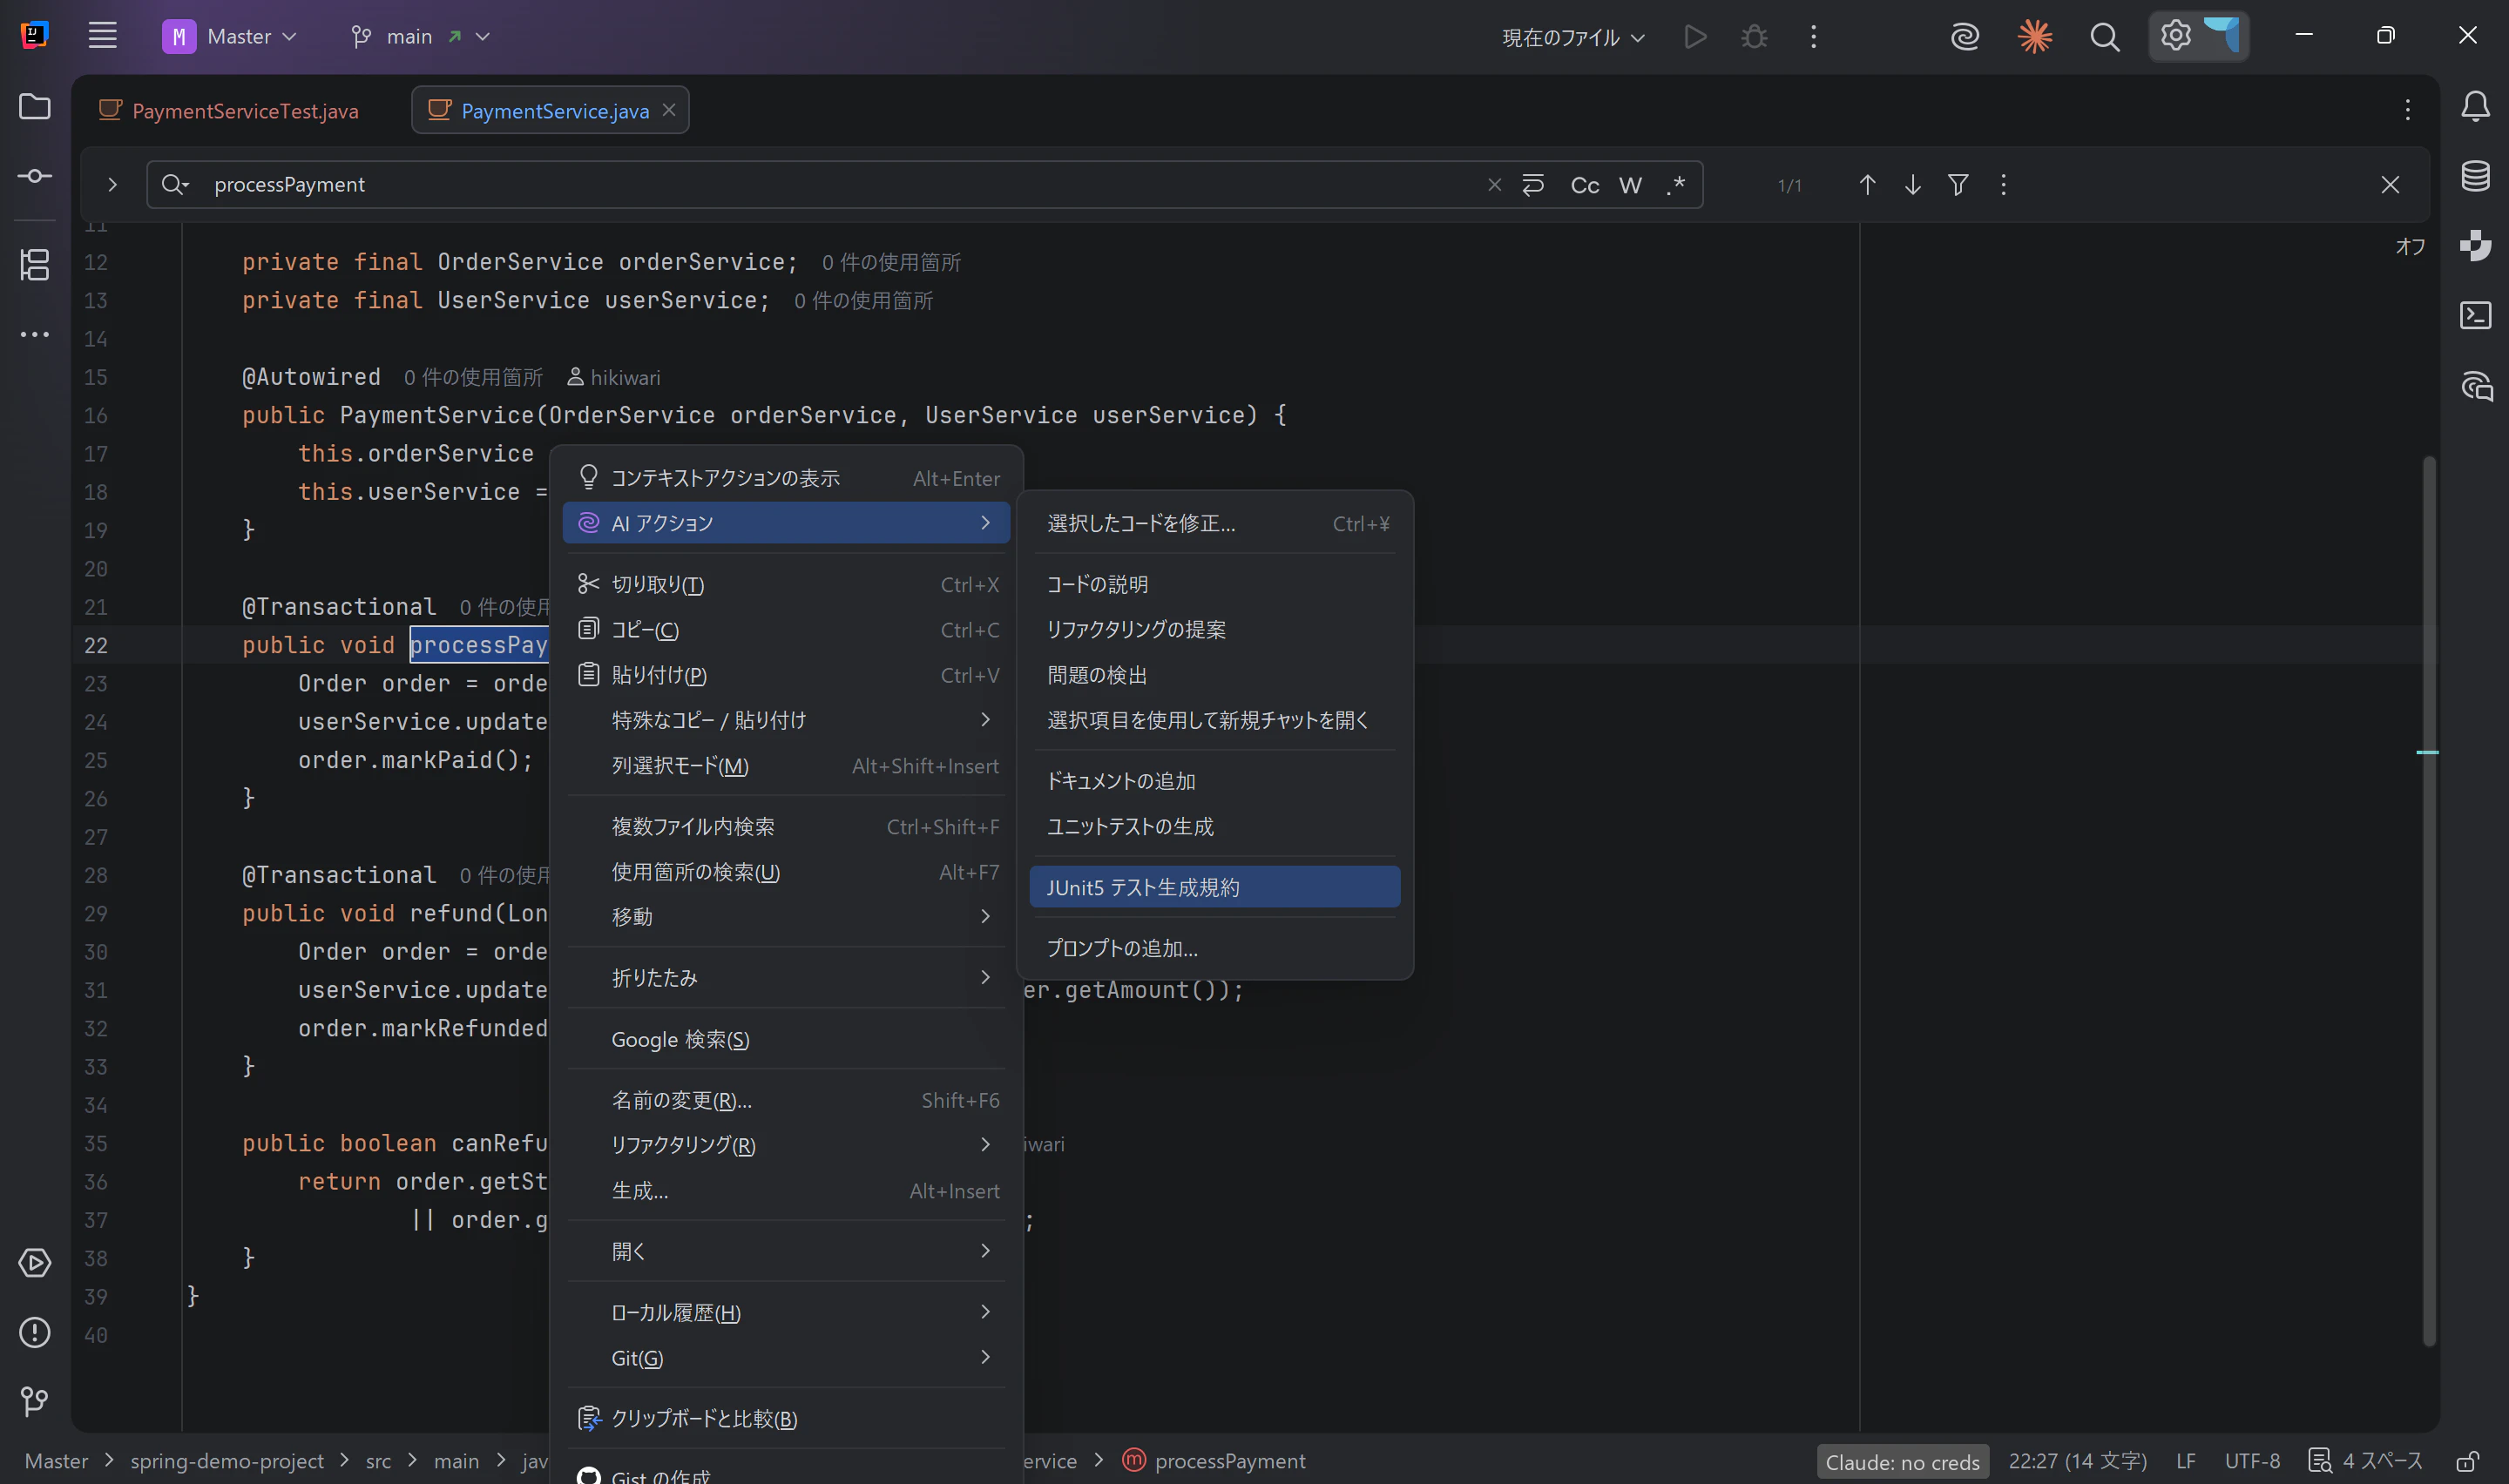
Task: Open search filter options
Action: pyautogui.click(x=1958, y=185)
